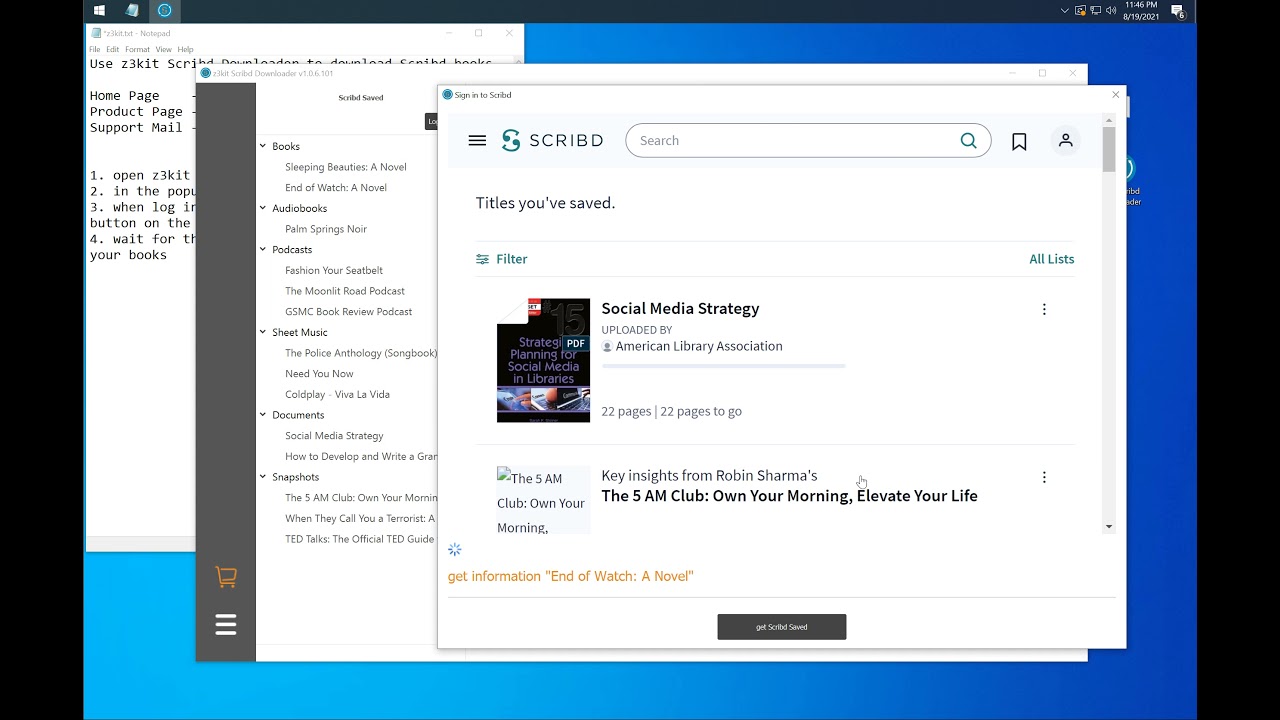Screen dimensions: 1280x720
Task: Select Palm Springs Noir audiobook item
Action: coord(326,229)
